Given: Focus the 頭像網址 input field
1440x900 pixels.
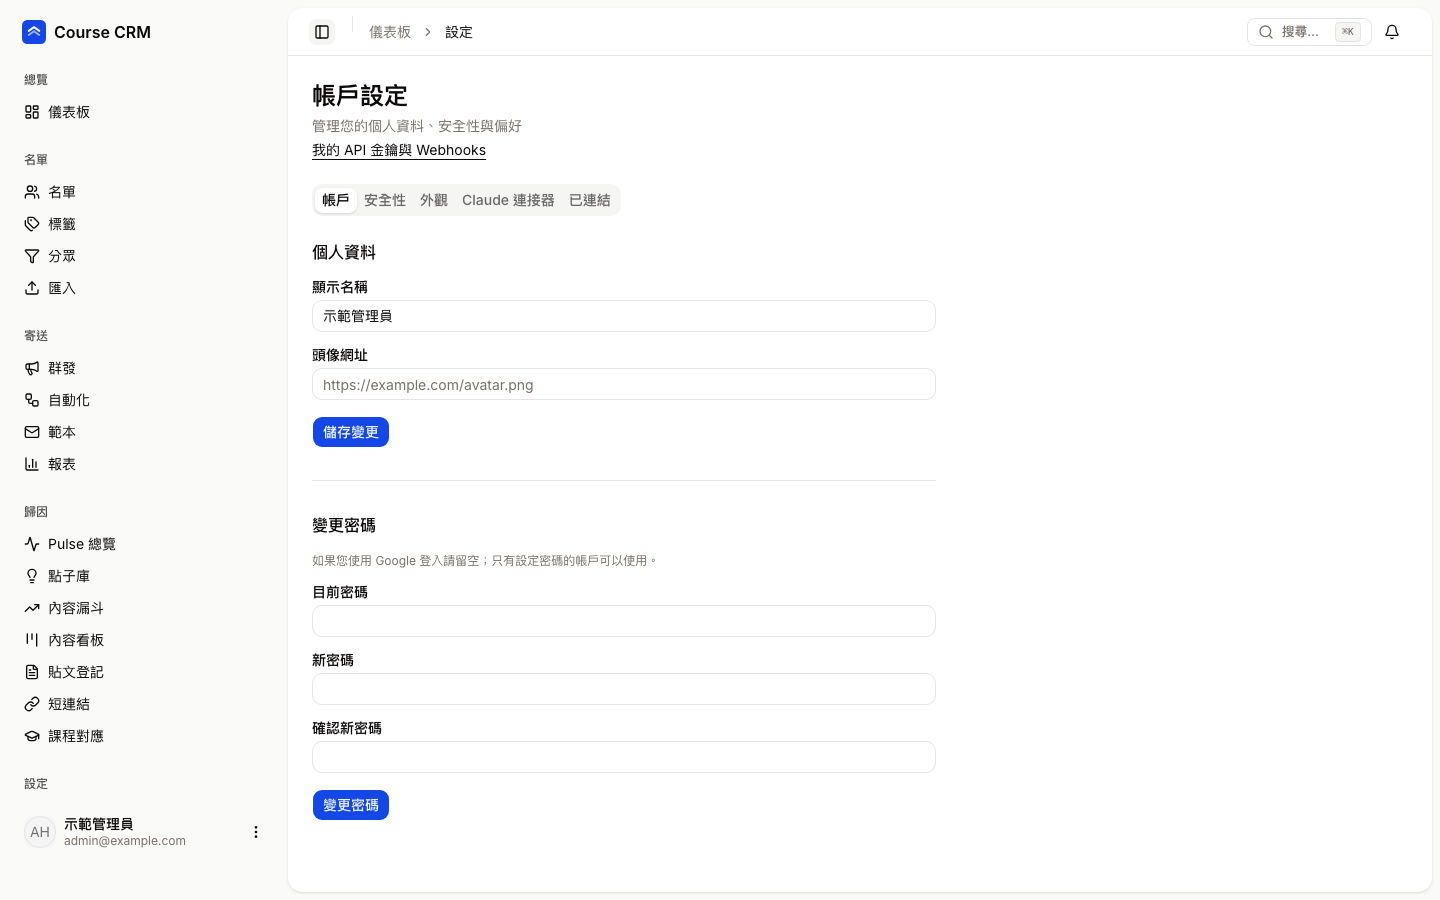Looking at the screenshot, I should (624, 384).
